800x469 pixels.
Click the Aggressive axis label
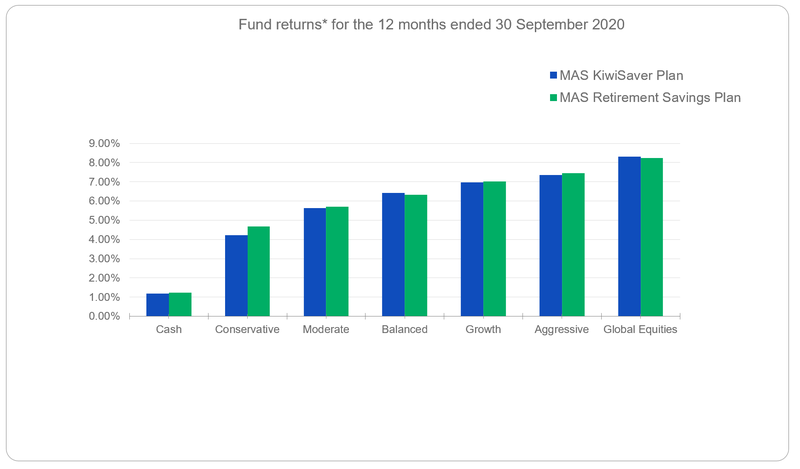coord(562,329)
